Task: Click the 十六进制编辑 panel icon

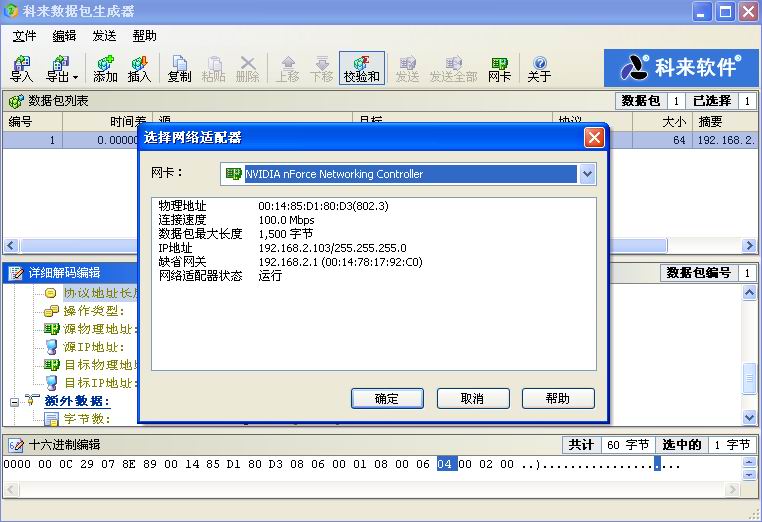Action: 16,445
